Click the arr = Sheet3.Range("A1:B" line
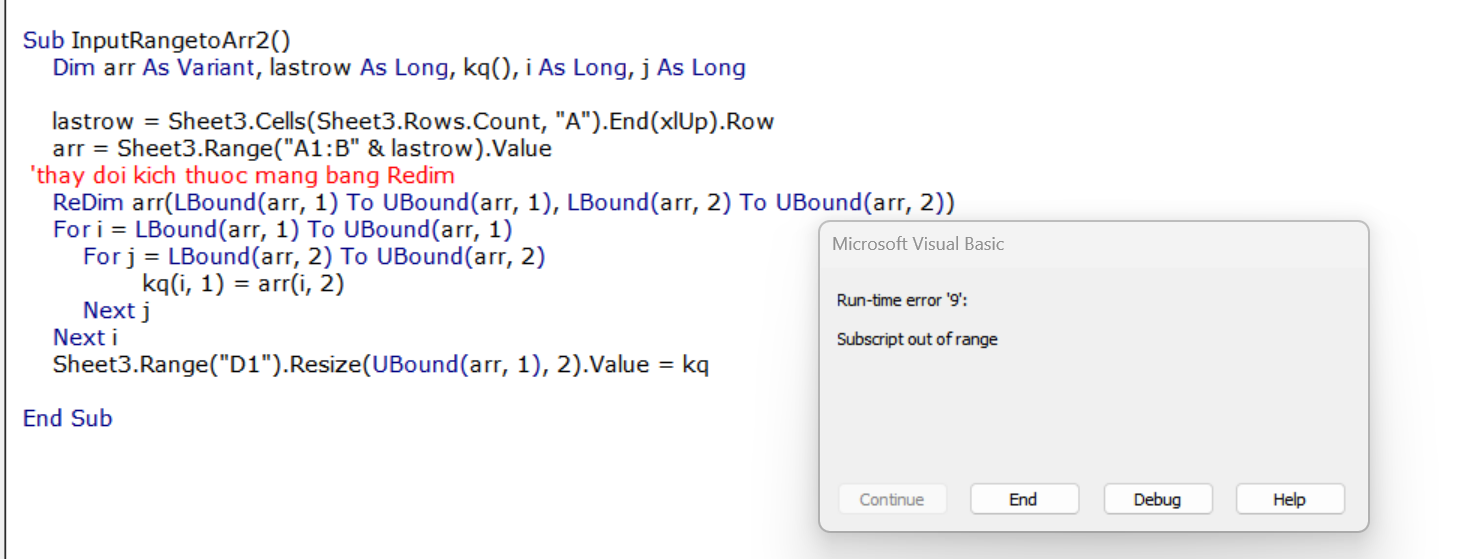Image resolution: width=1462 pixels, height=559 pixels. pyautogui.click(x=302, y=149)
